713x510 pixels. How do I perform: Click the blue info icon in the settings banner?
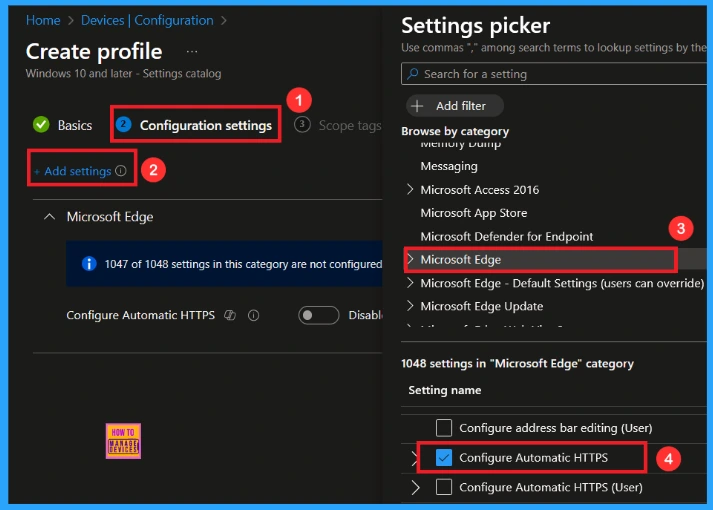(x=89, y=264)
